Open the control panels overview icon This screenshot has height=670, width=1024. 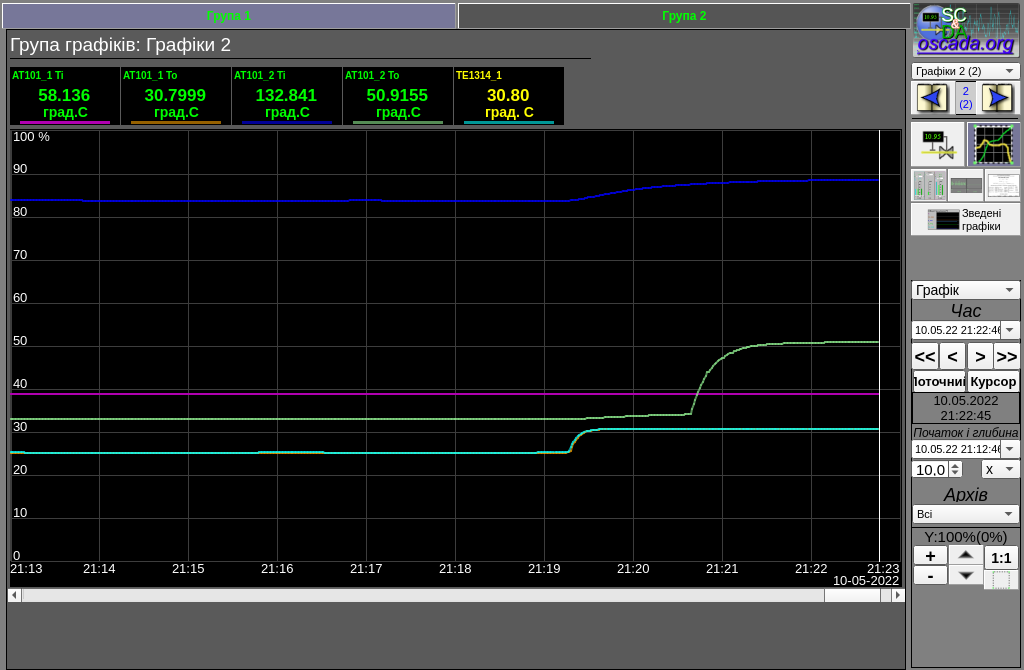click(929, 185)
